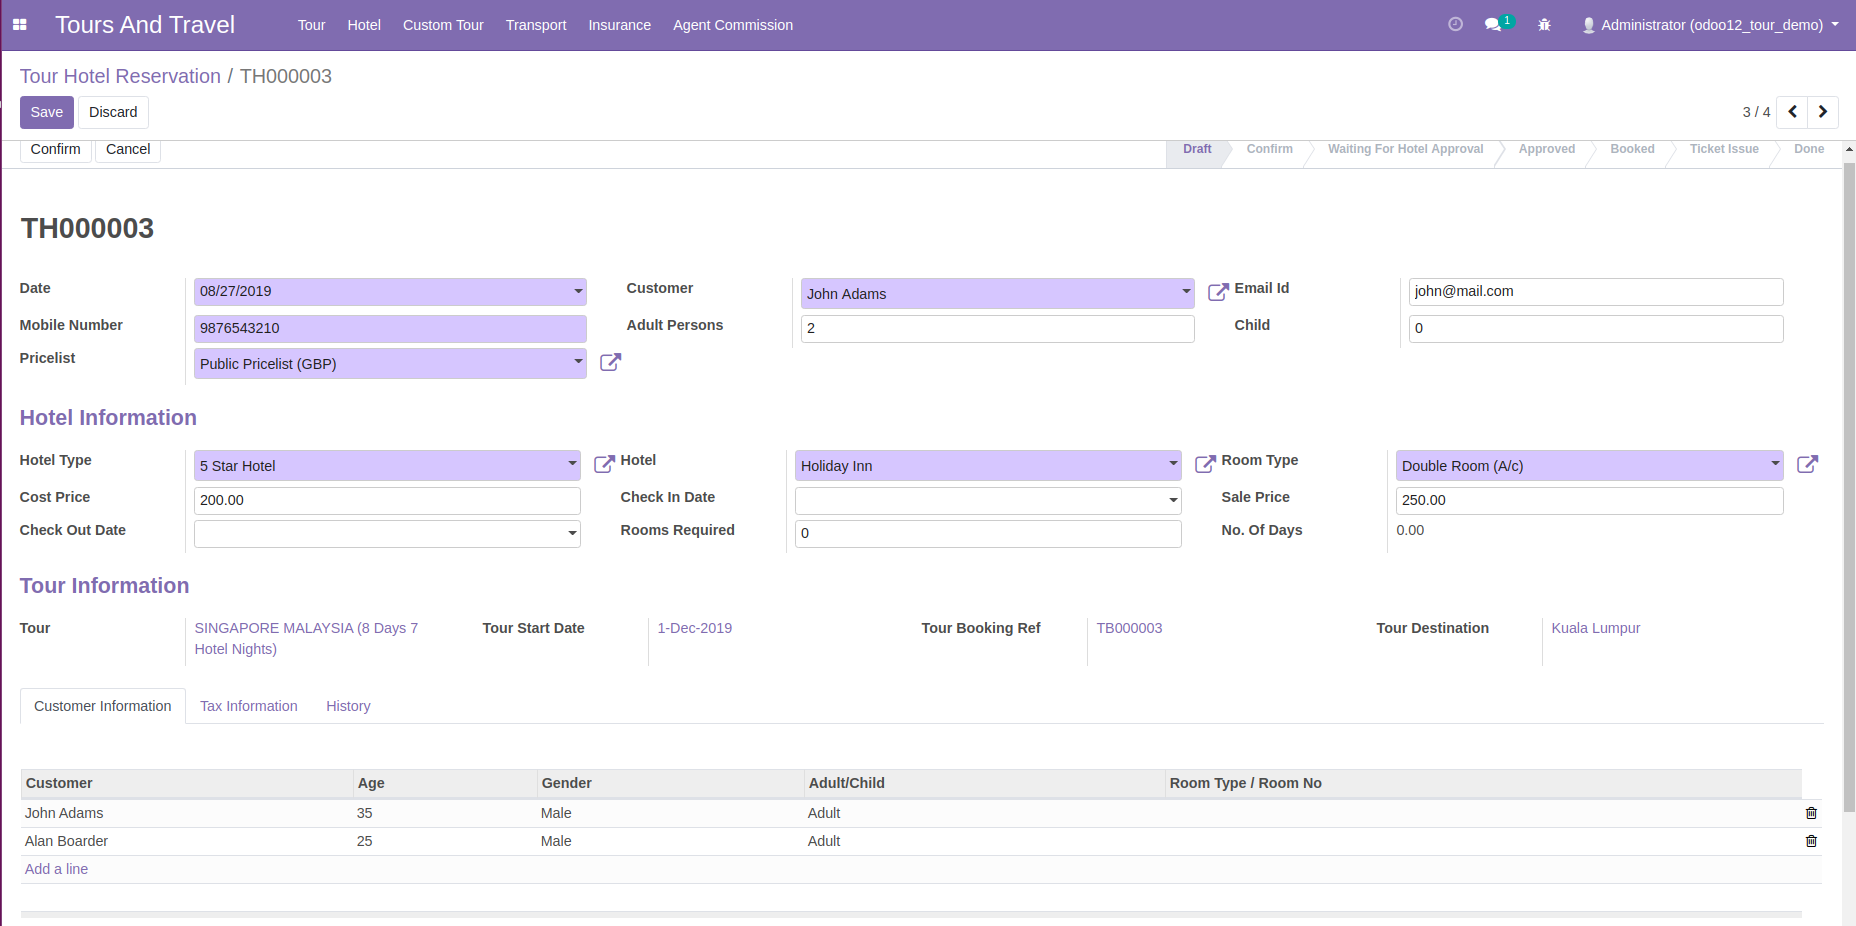This screenshot has height=926, width=1856.
Task: Delete the Alan Boarder row
Action: pos(1811,841)
